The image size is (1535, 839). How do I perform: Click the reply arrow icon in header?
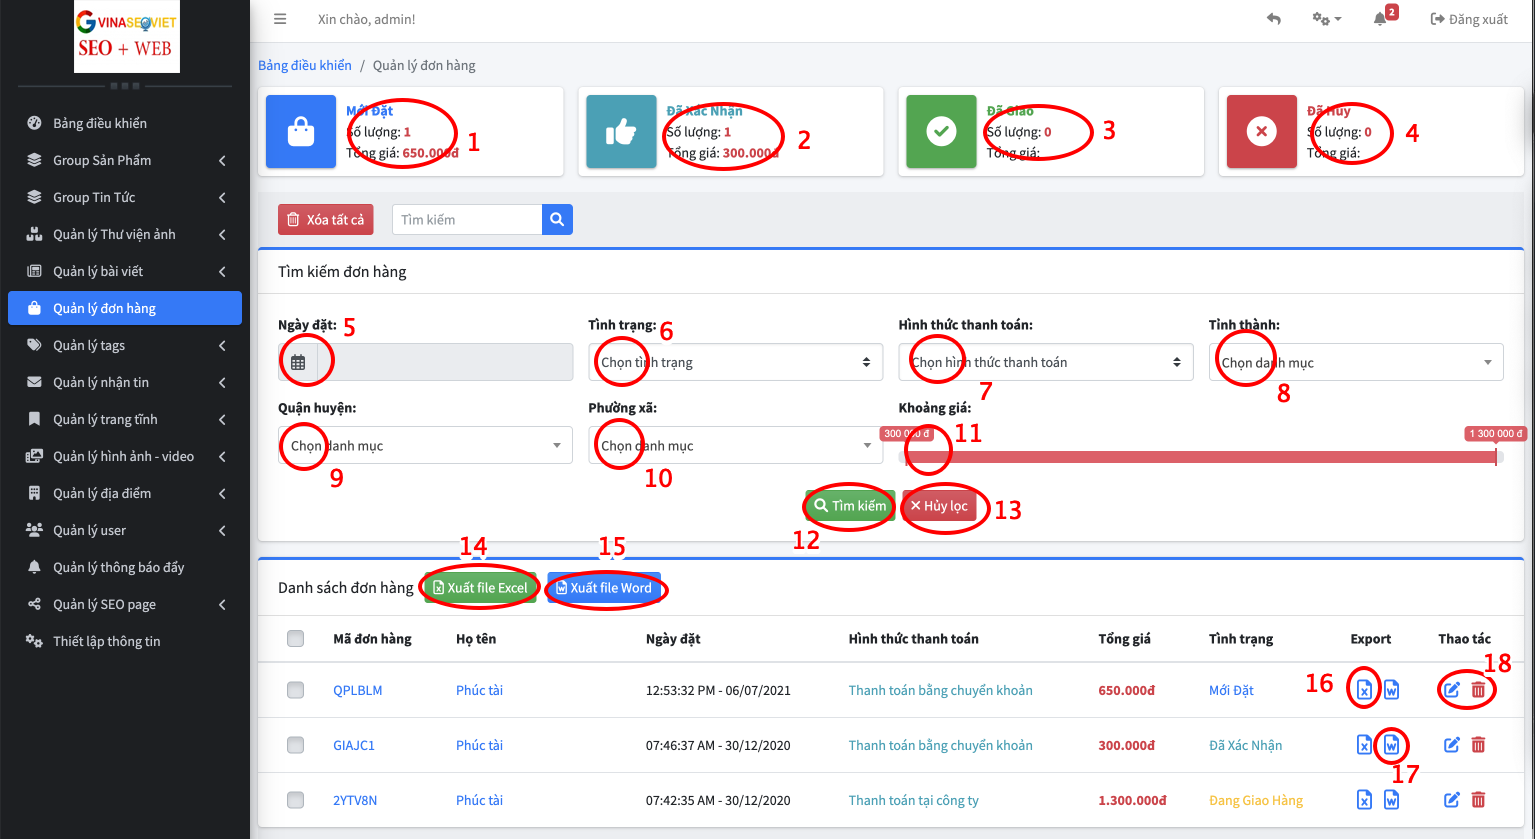click(1273, 19)
